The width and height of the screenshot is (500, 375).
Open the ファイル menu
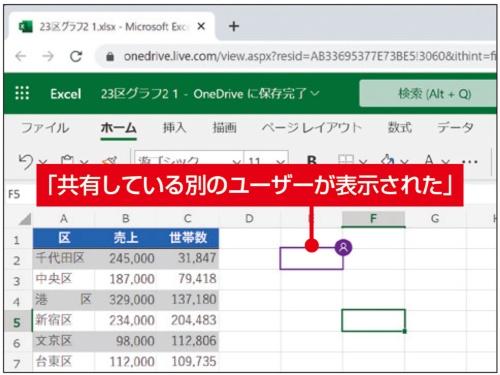click(x=45, y=128)
